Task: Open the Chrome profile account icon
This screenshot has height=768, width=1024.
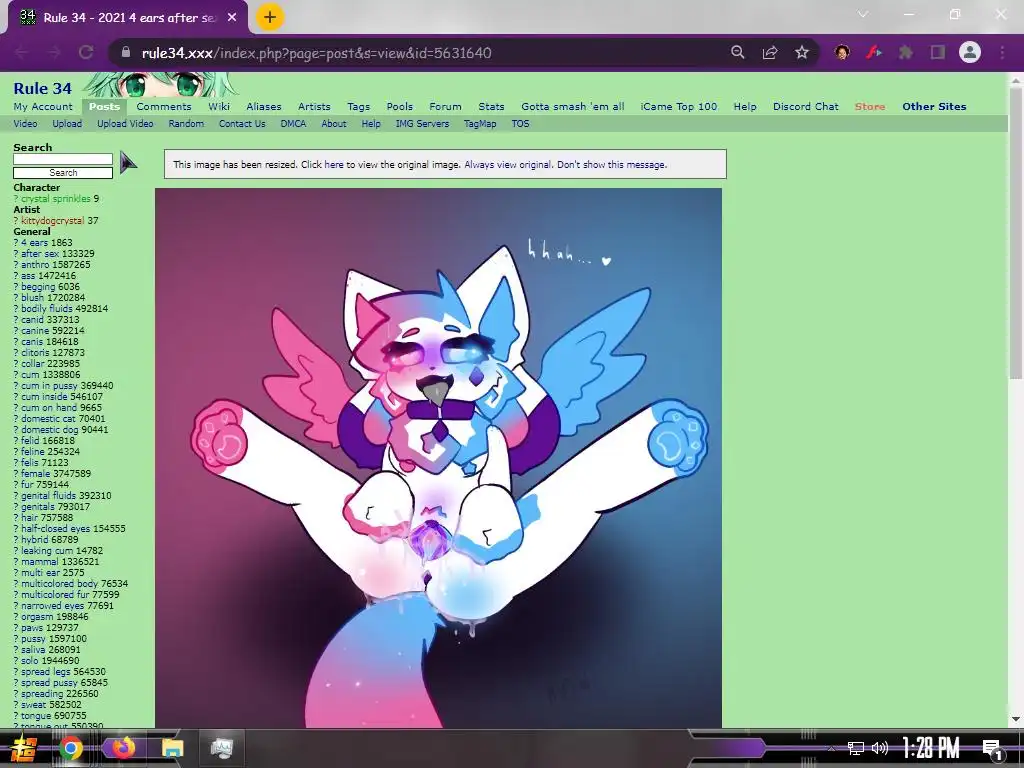Action: click(970, 52)
